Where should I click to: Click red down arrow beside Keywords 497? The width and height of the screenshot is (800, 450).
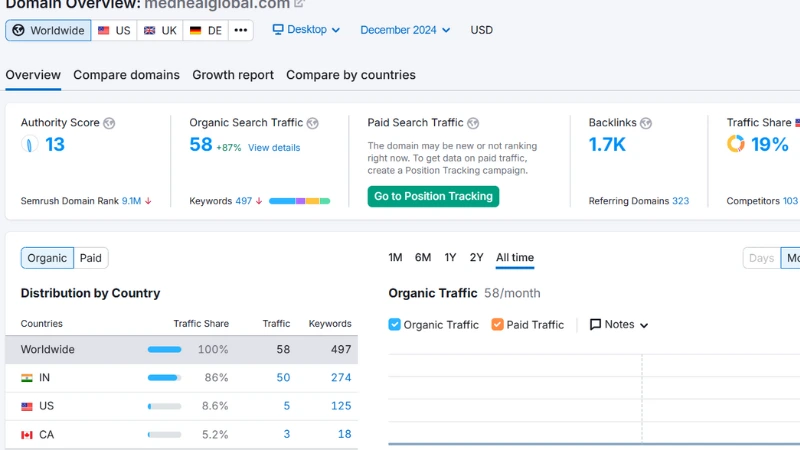click(x=259, y=201)
